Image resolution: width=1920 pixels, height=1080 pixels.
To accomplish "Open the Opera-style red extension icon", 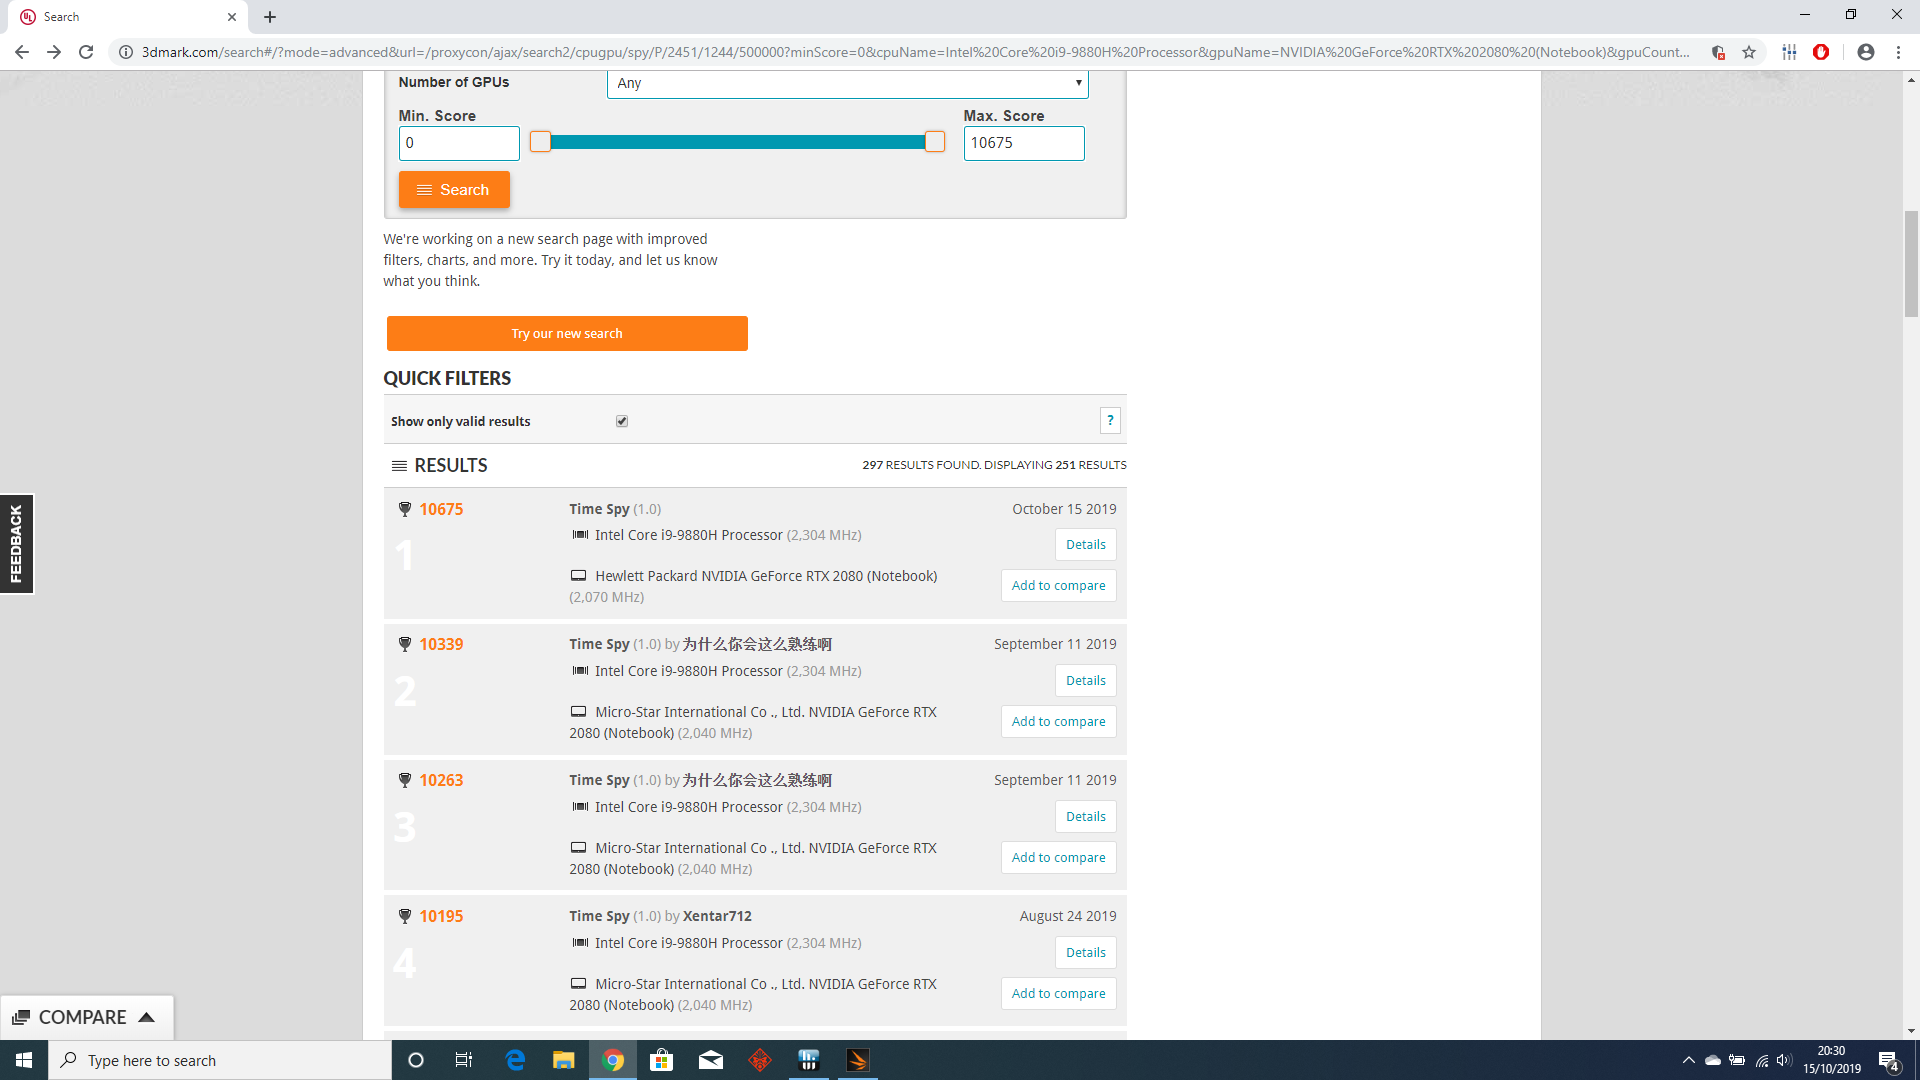I will 1821,52.
